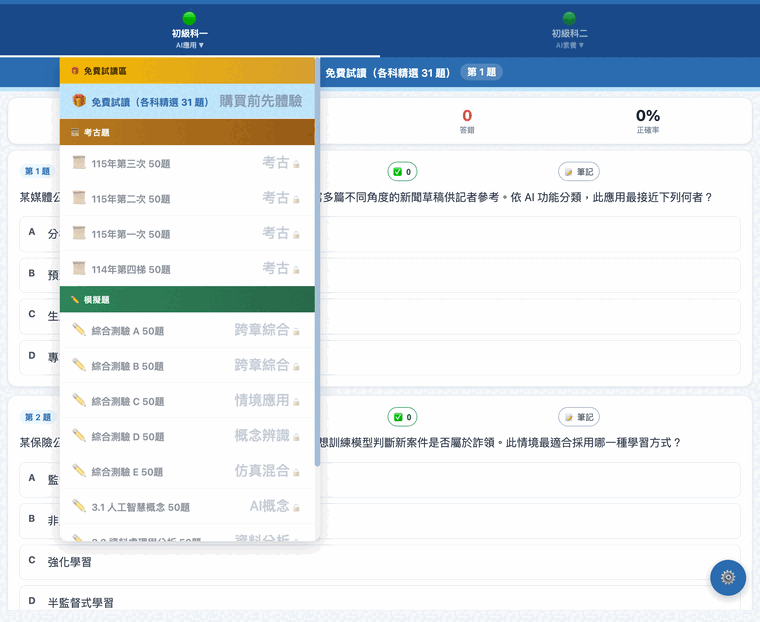
Task: Click the lock icon on 115年第三次 row
Action: click(x=296, y=164)
